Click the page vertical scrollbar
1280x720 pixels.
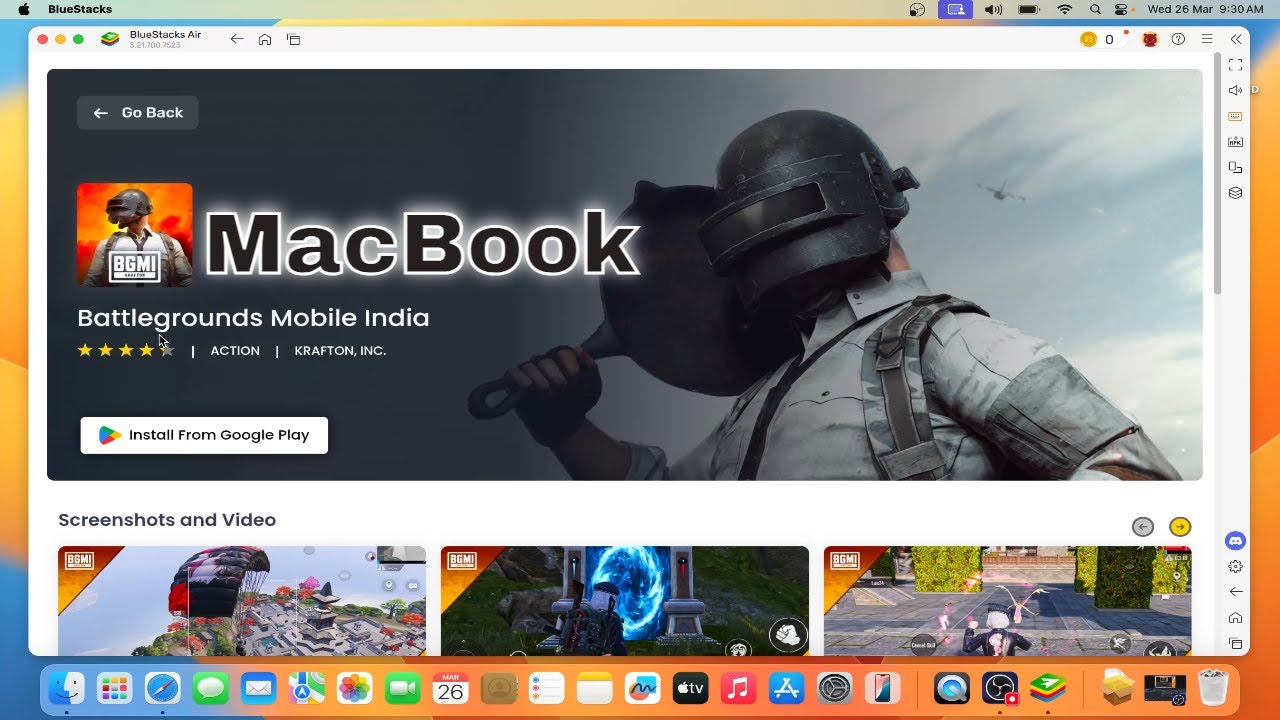(x=1217, y=175)
